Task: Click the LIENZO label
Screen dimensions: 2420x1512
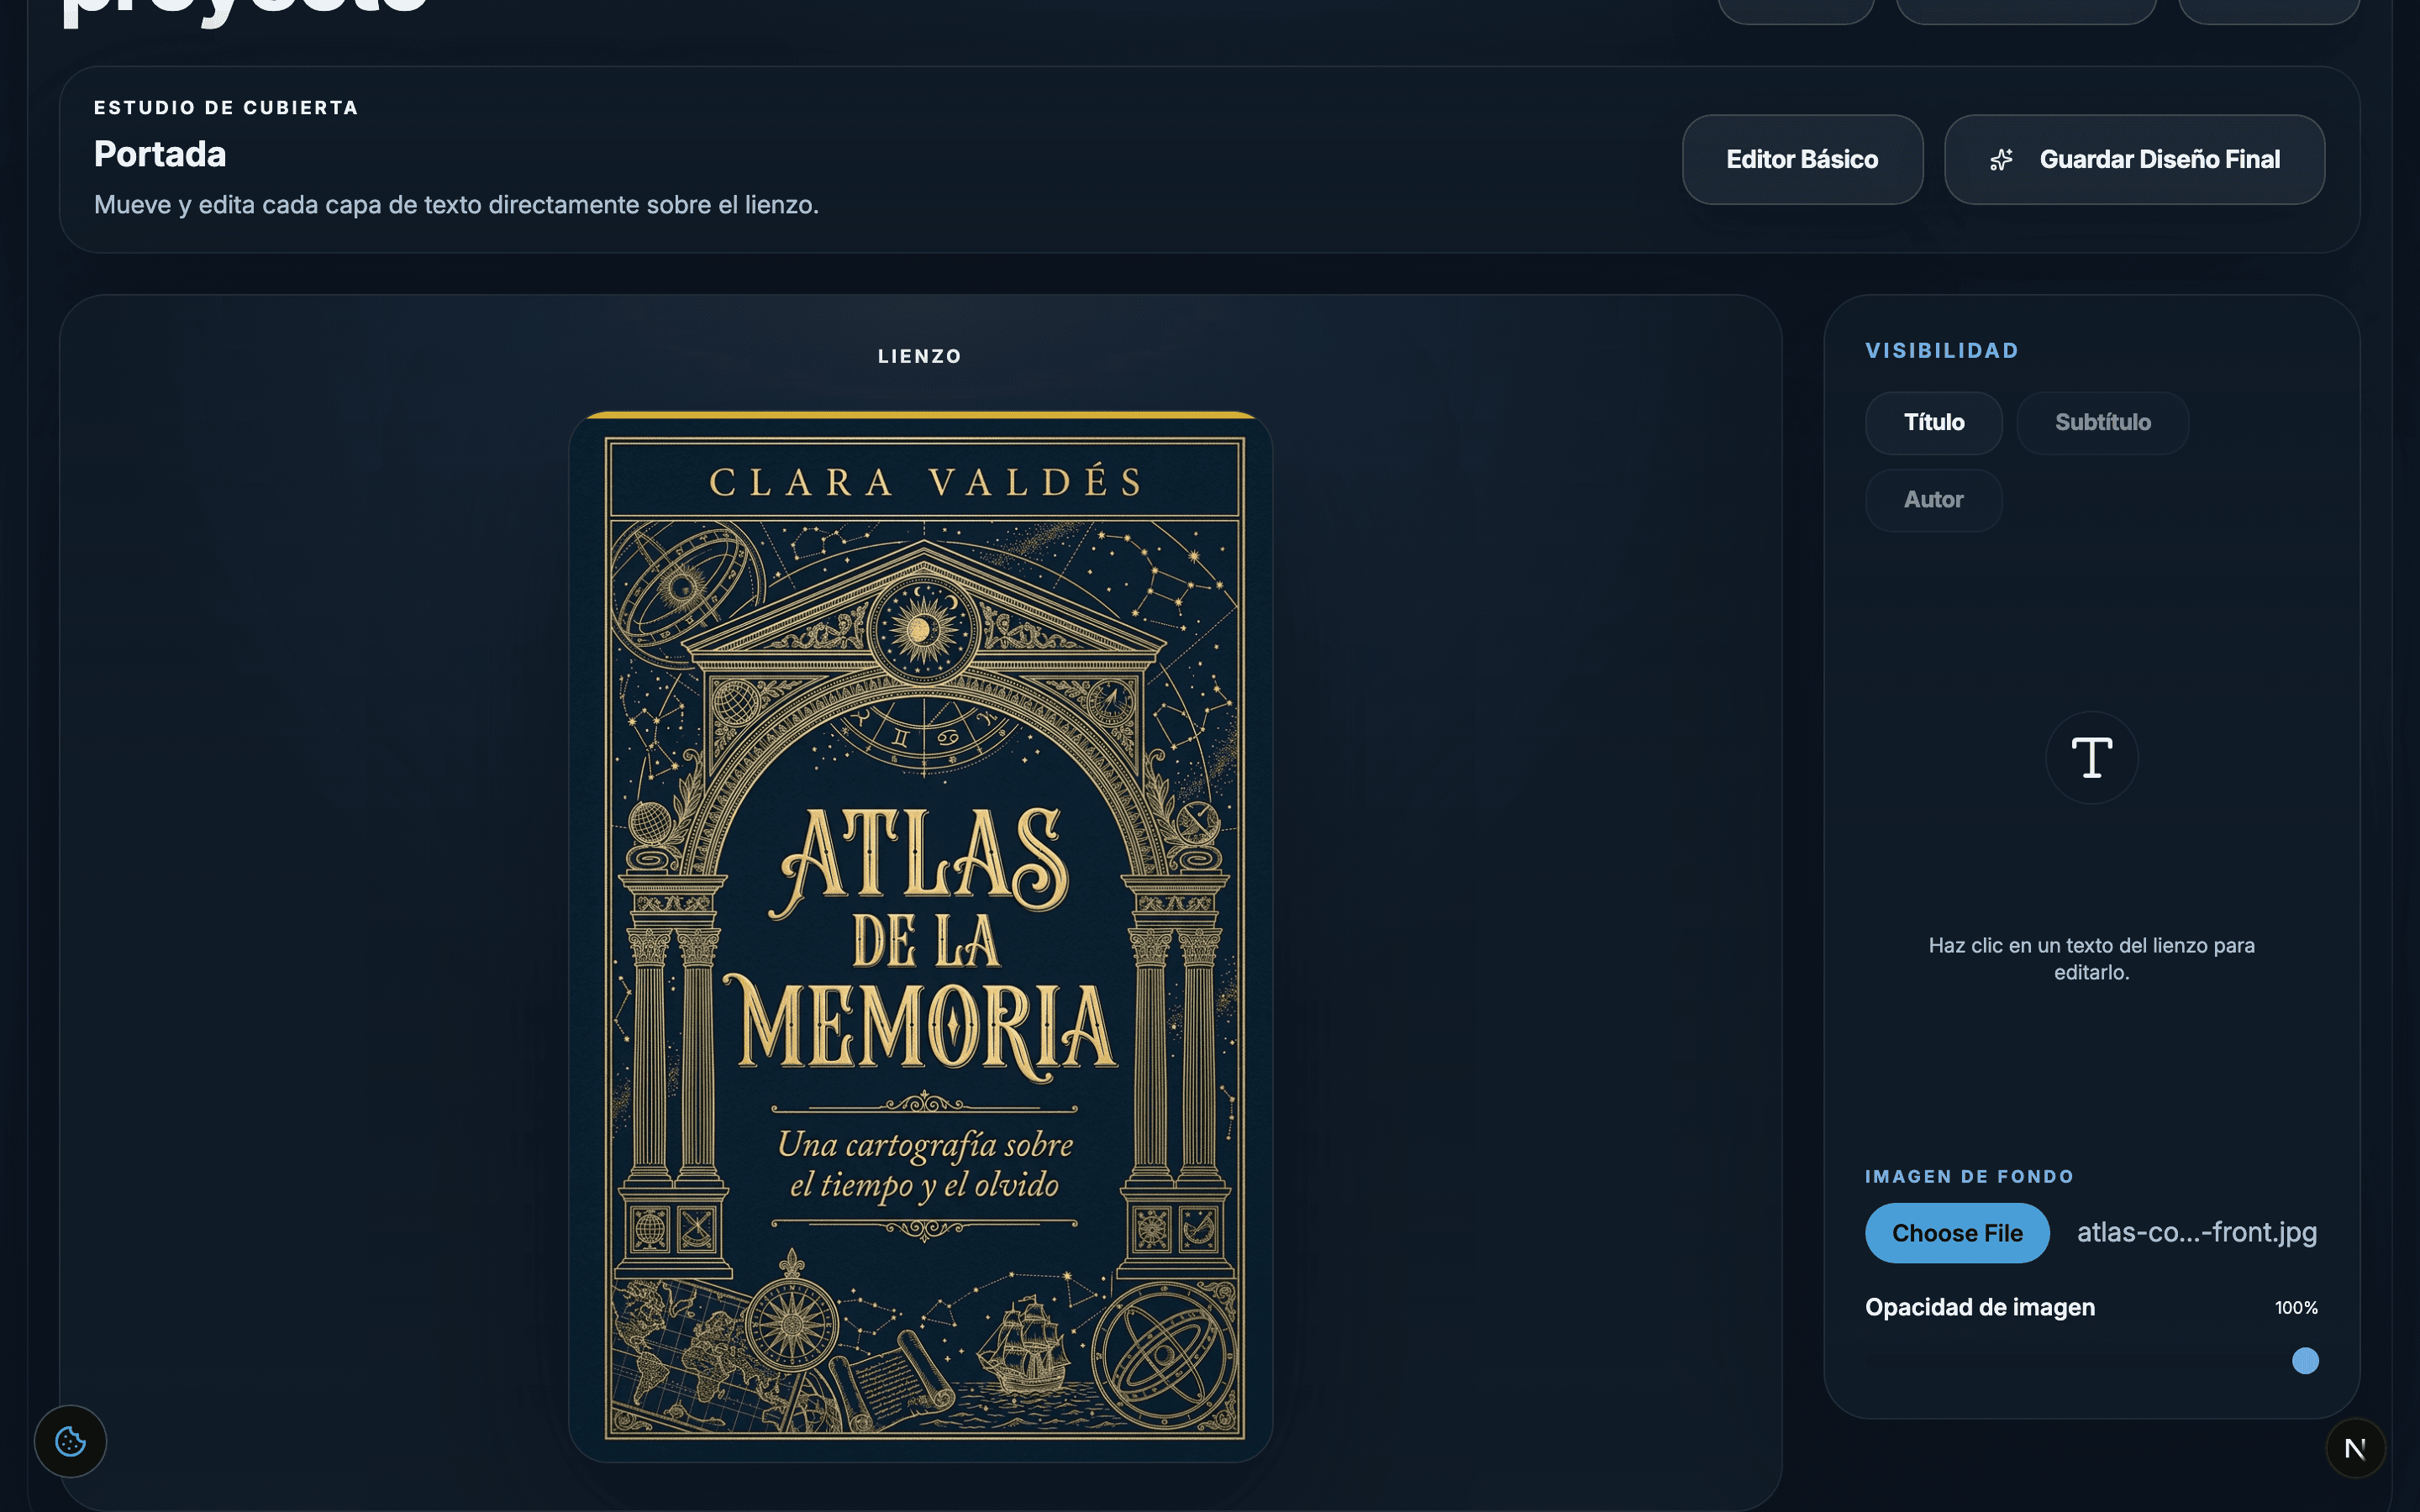Action: [920, 356]
